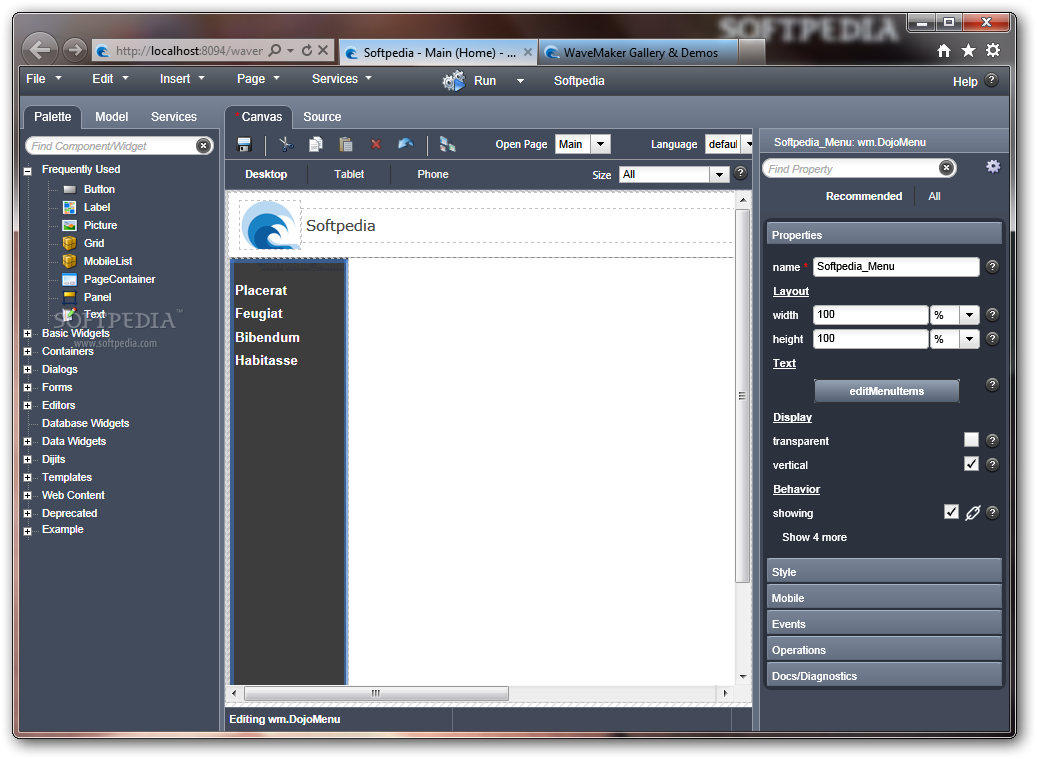This screenshot has height=759, width=1037.
Task: Switch to the Source tab
Action: pos(322,116)
